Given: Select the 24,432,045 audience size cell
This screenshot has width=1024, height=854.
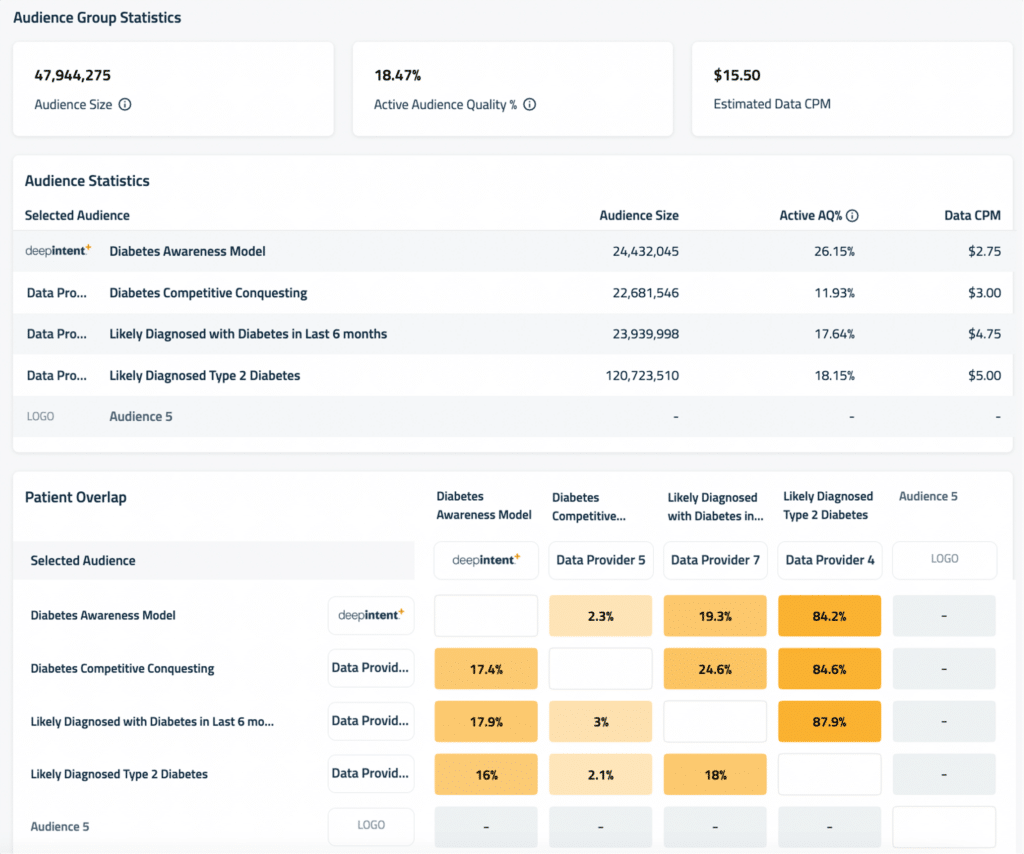Looking at the screenshot, I should point(645,251).
